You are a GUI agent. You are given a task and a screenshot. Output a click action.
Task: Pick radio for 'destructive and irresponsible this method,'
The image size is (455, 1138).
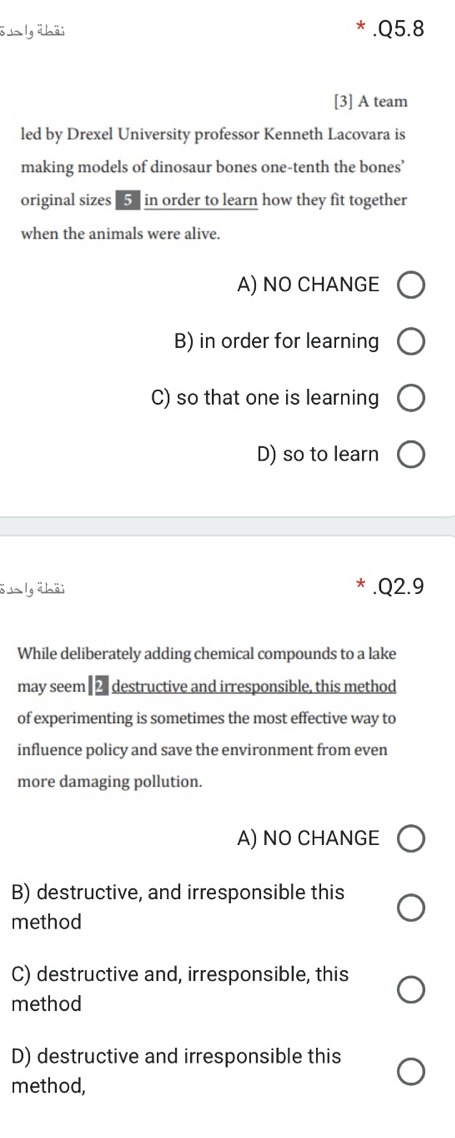411,1071
